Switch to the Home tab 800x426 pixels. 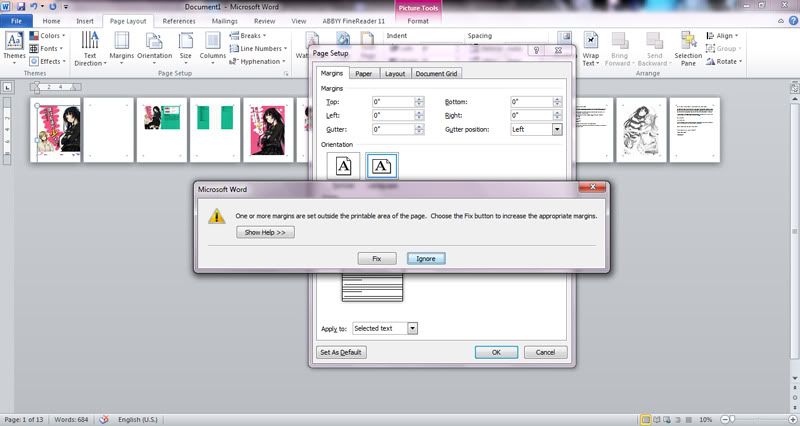[x=52, y=21]
